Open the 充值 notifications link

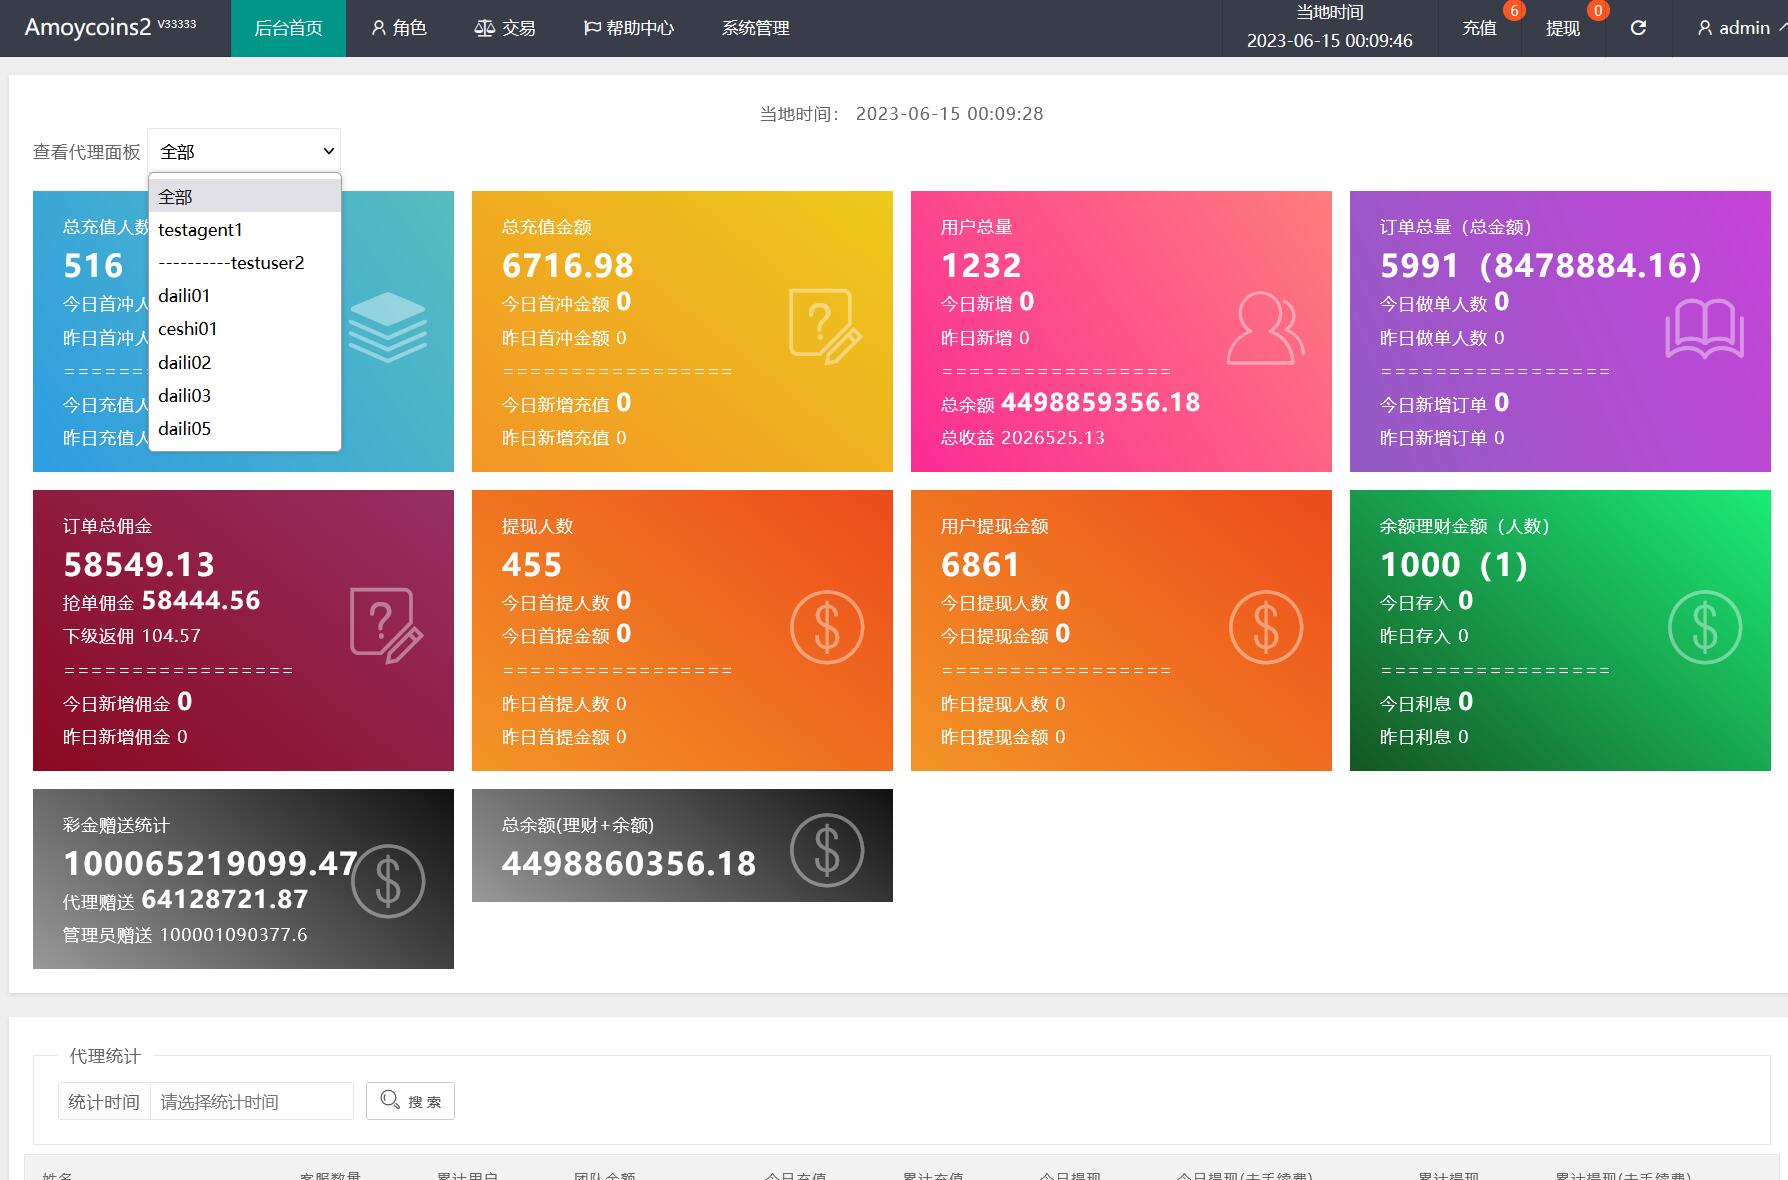1479,28
